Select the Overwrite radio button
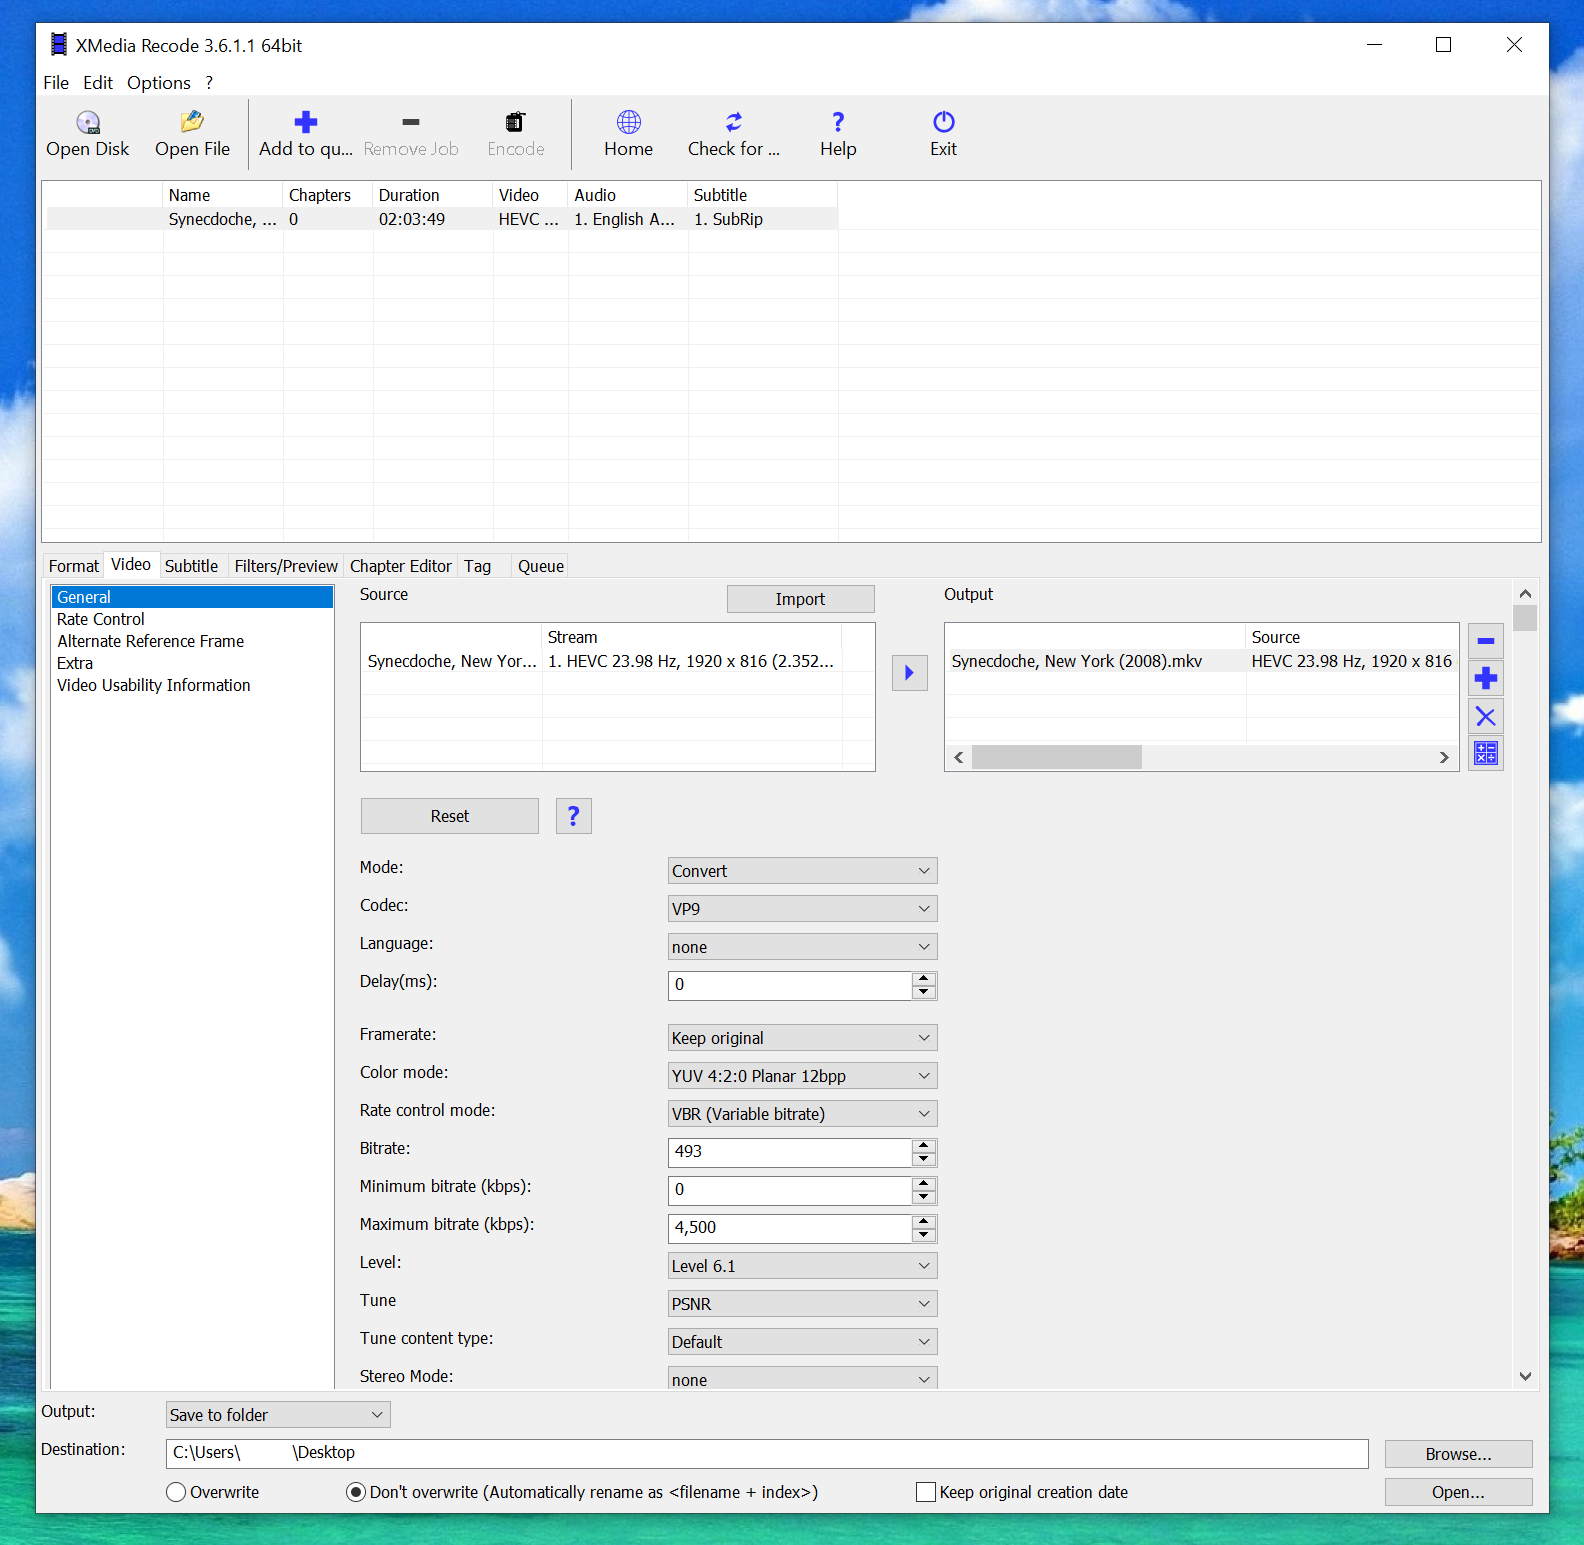This screenshot has width=1584, height=1545. pyautogui.click(x=177, y=1492)
